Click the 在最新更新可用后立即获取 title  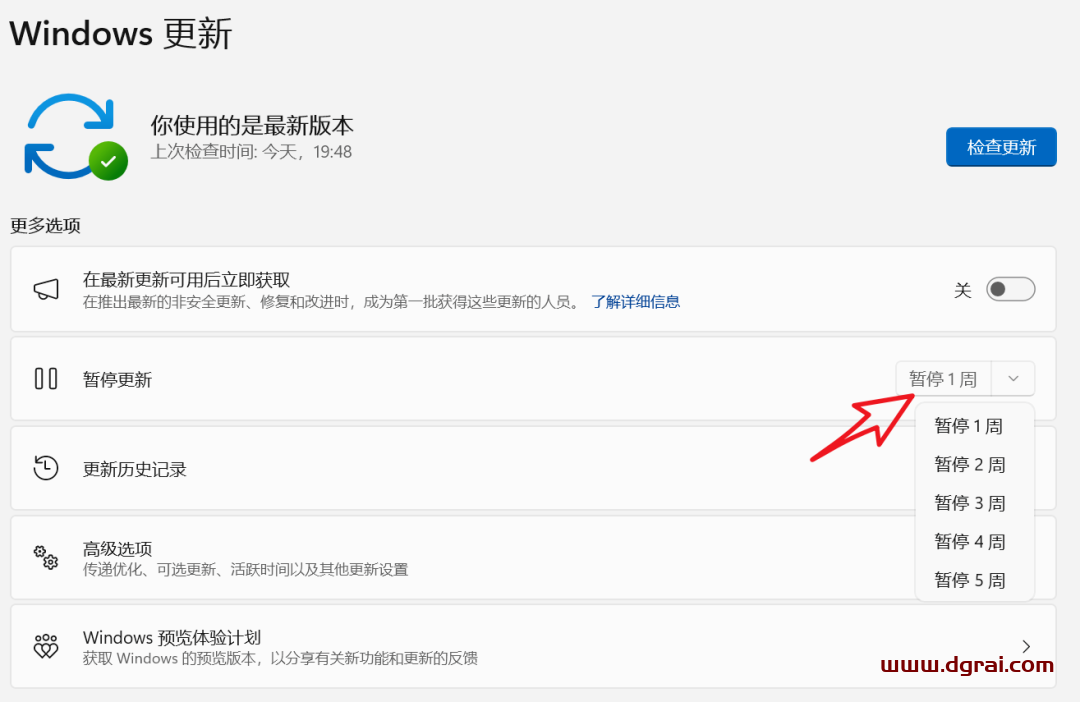(x=186, y=280)
